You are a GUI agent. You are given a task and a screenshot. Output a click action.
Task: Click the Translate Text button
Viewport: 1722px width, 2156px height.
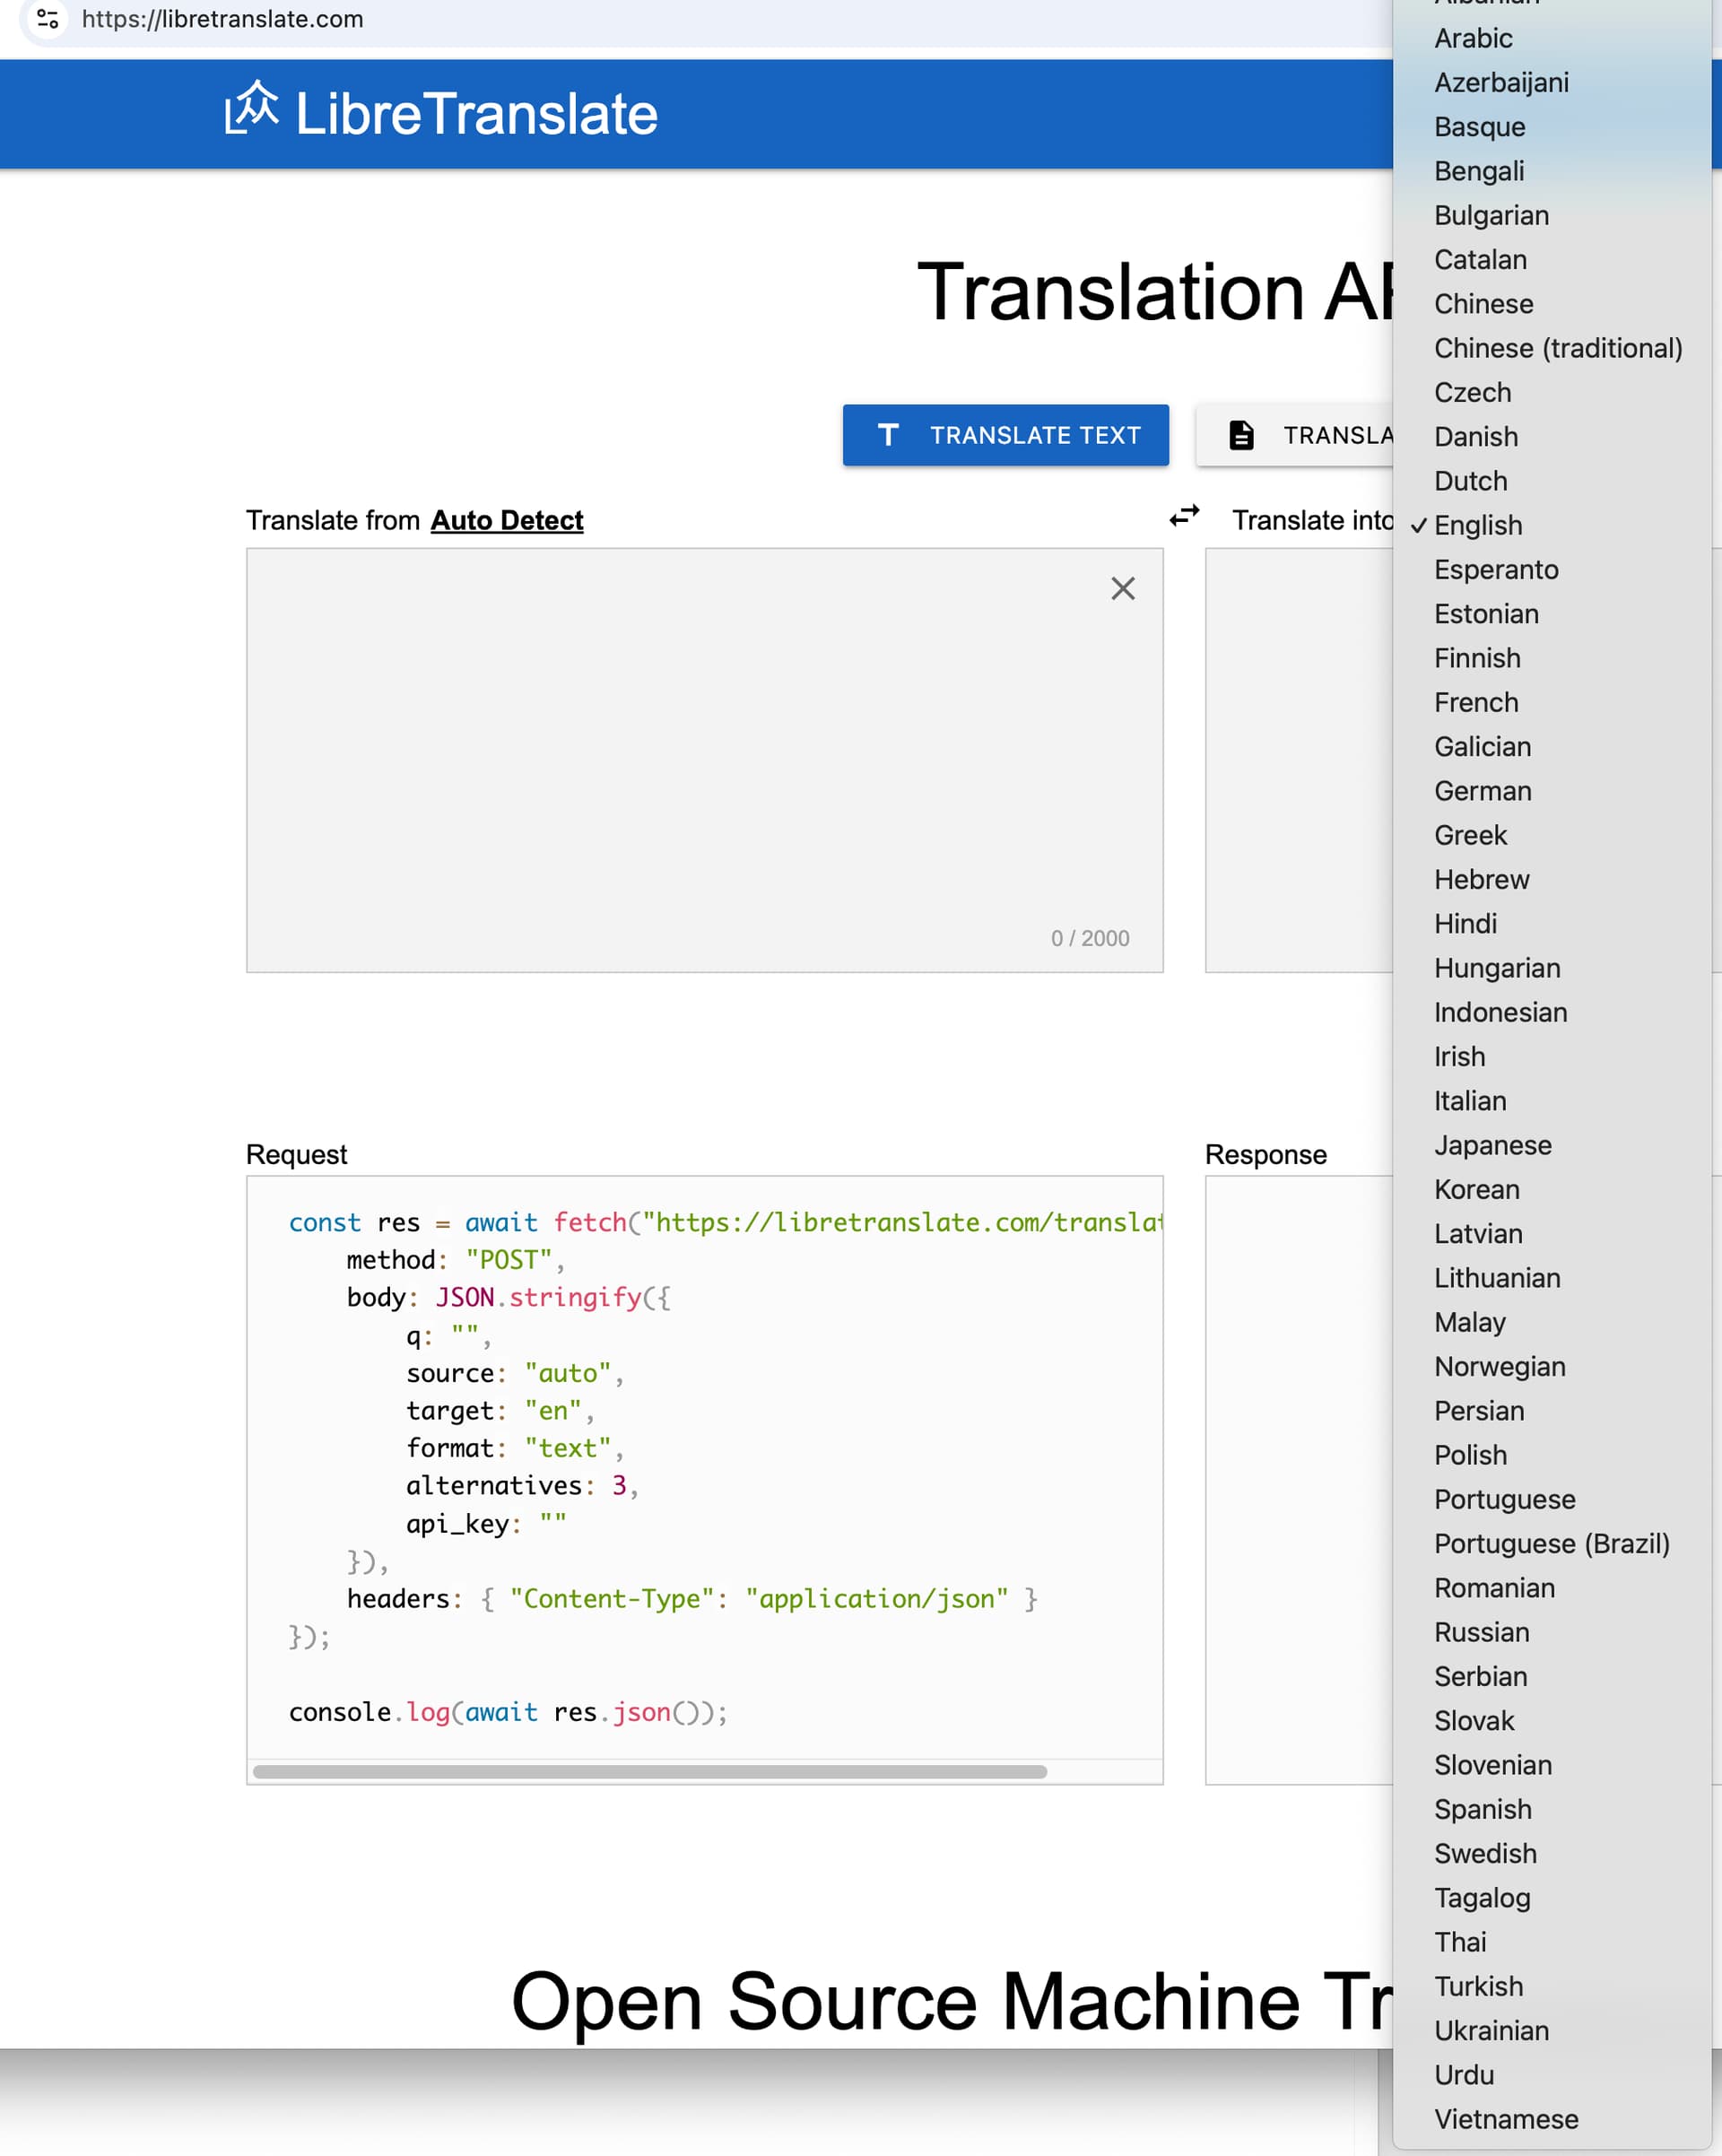click(x=1005, y=435)
